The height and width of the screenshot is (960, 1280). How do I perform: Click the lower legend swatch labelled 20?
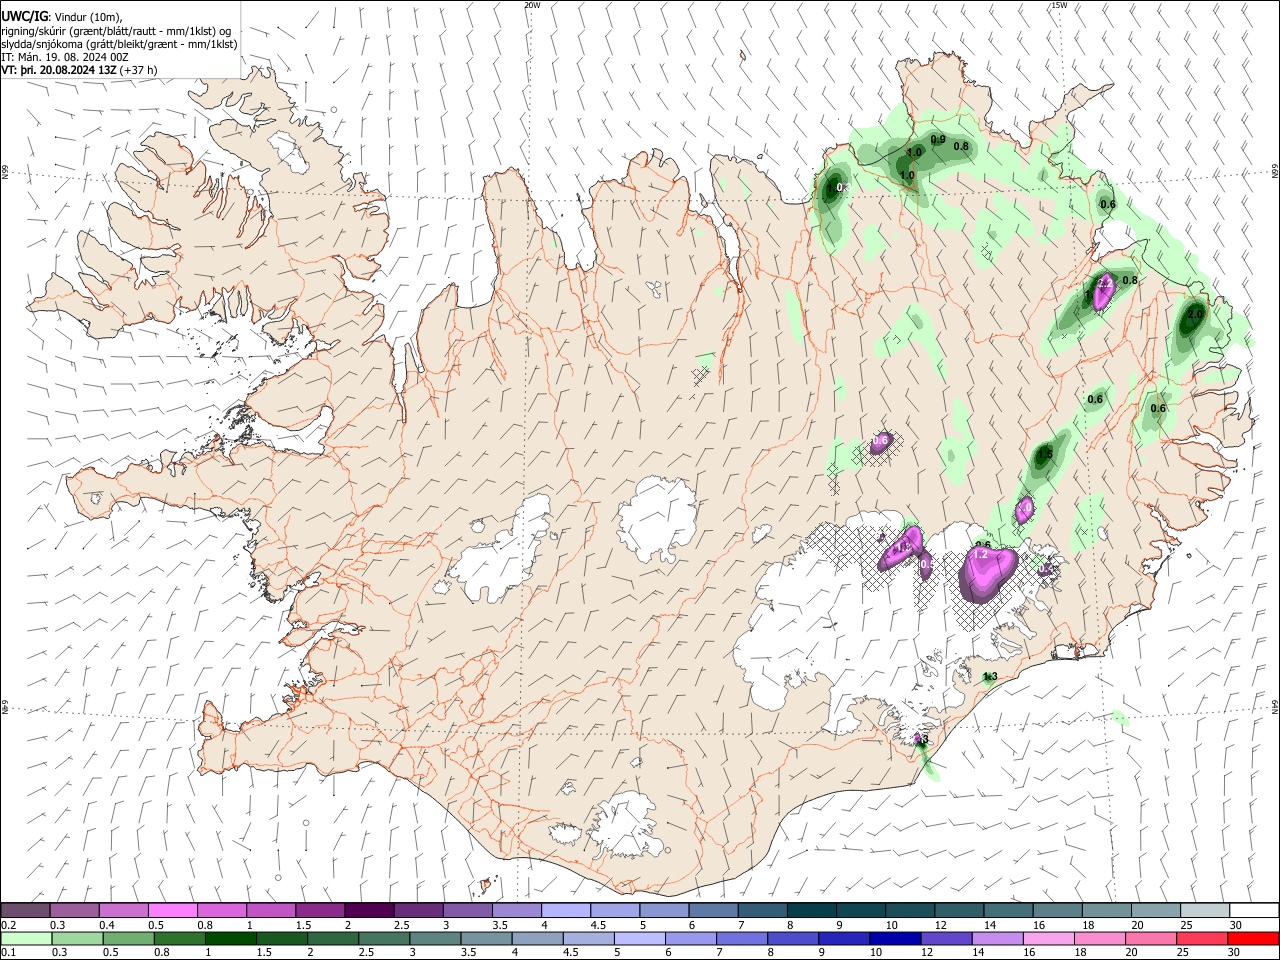click(1150, 938)
